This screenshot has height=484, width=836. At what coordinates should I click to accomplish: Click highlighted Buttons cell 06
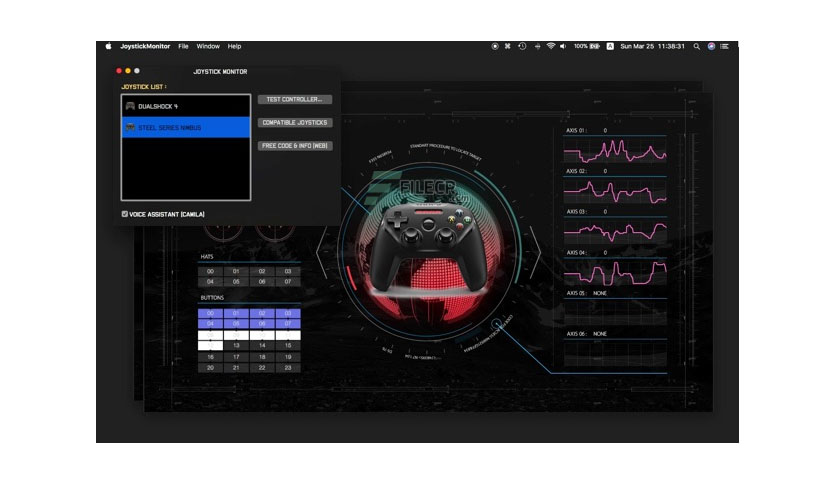tap(262, 324)
